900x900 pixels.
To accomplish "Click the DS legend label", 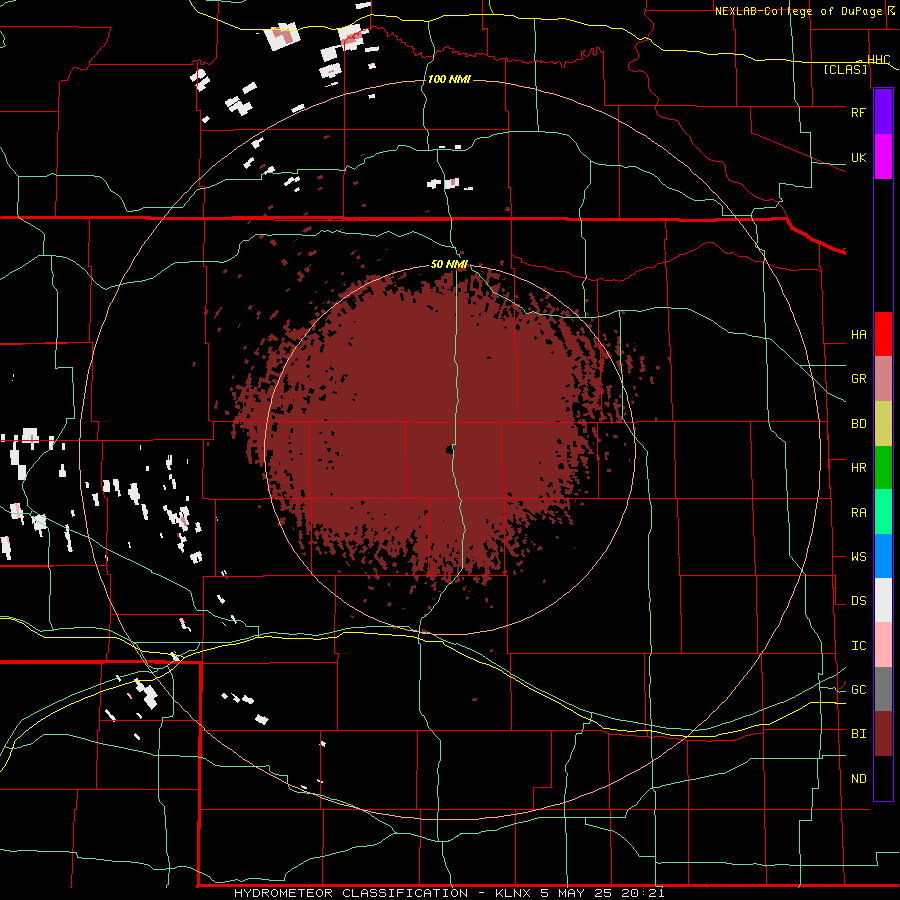I will coord(858,601).
